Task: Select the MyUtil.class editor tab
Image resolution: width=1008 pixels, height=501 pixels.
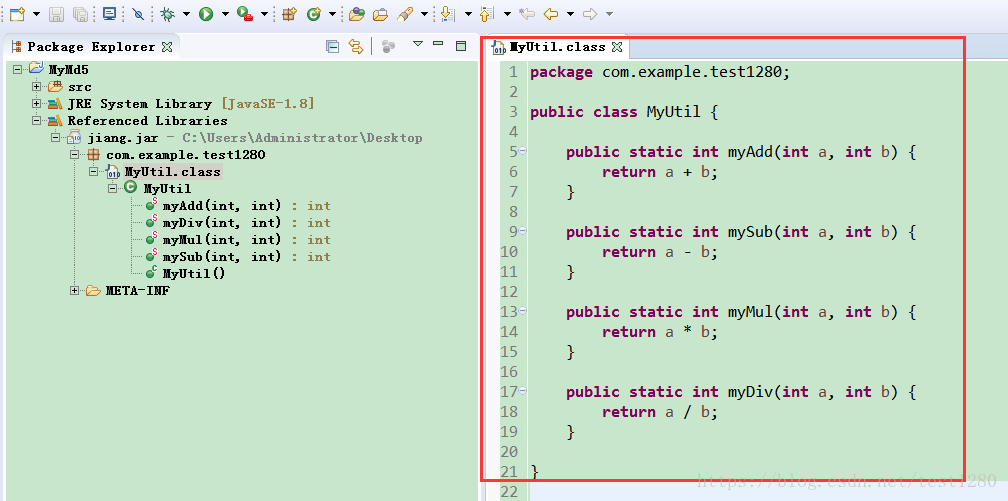Action: [x=557, y=47]
